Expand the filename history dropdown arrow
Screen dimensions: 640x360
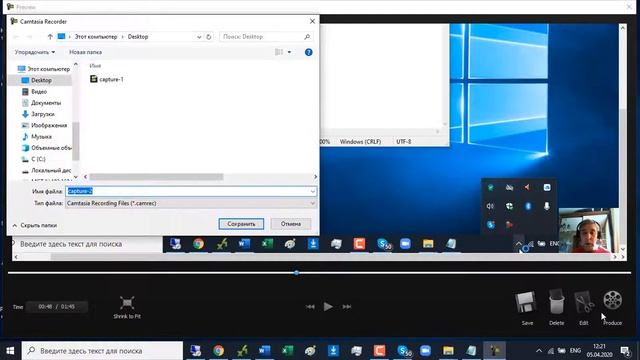(x=312, y=191)
